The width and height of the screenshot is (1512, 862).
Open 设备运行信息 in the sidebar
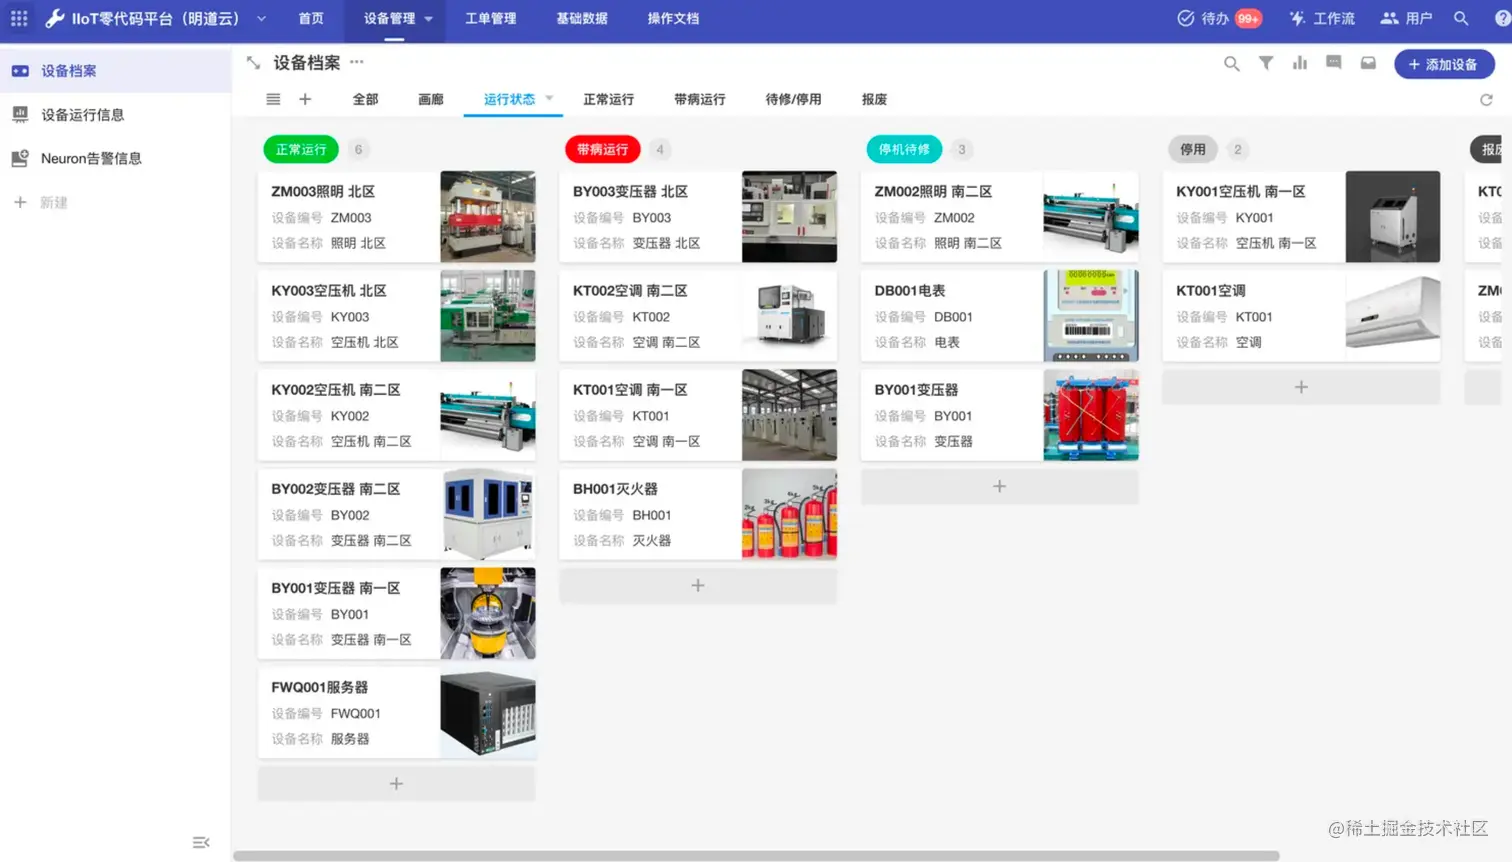coord(115,115)
